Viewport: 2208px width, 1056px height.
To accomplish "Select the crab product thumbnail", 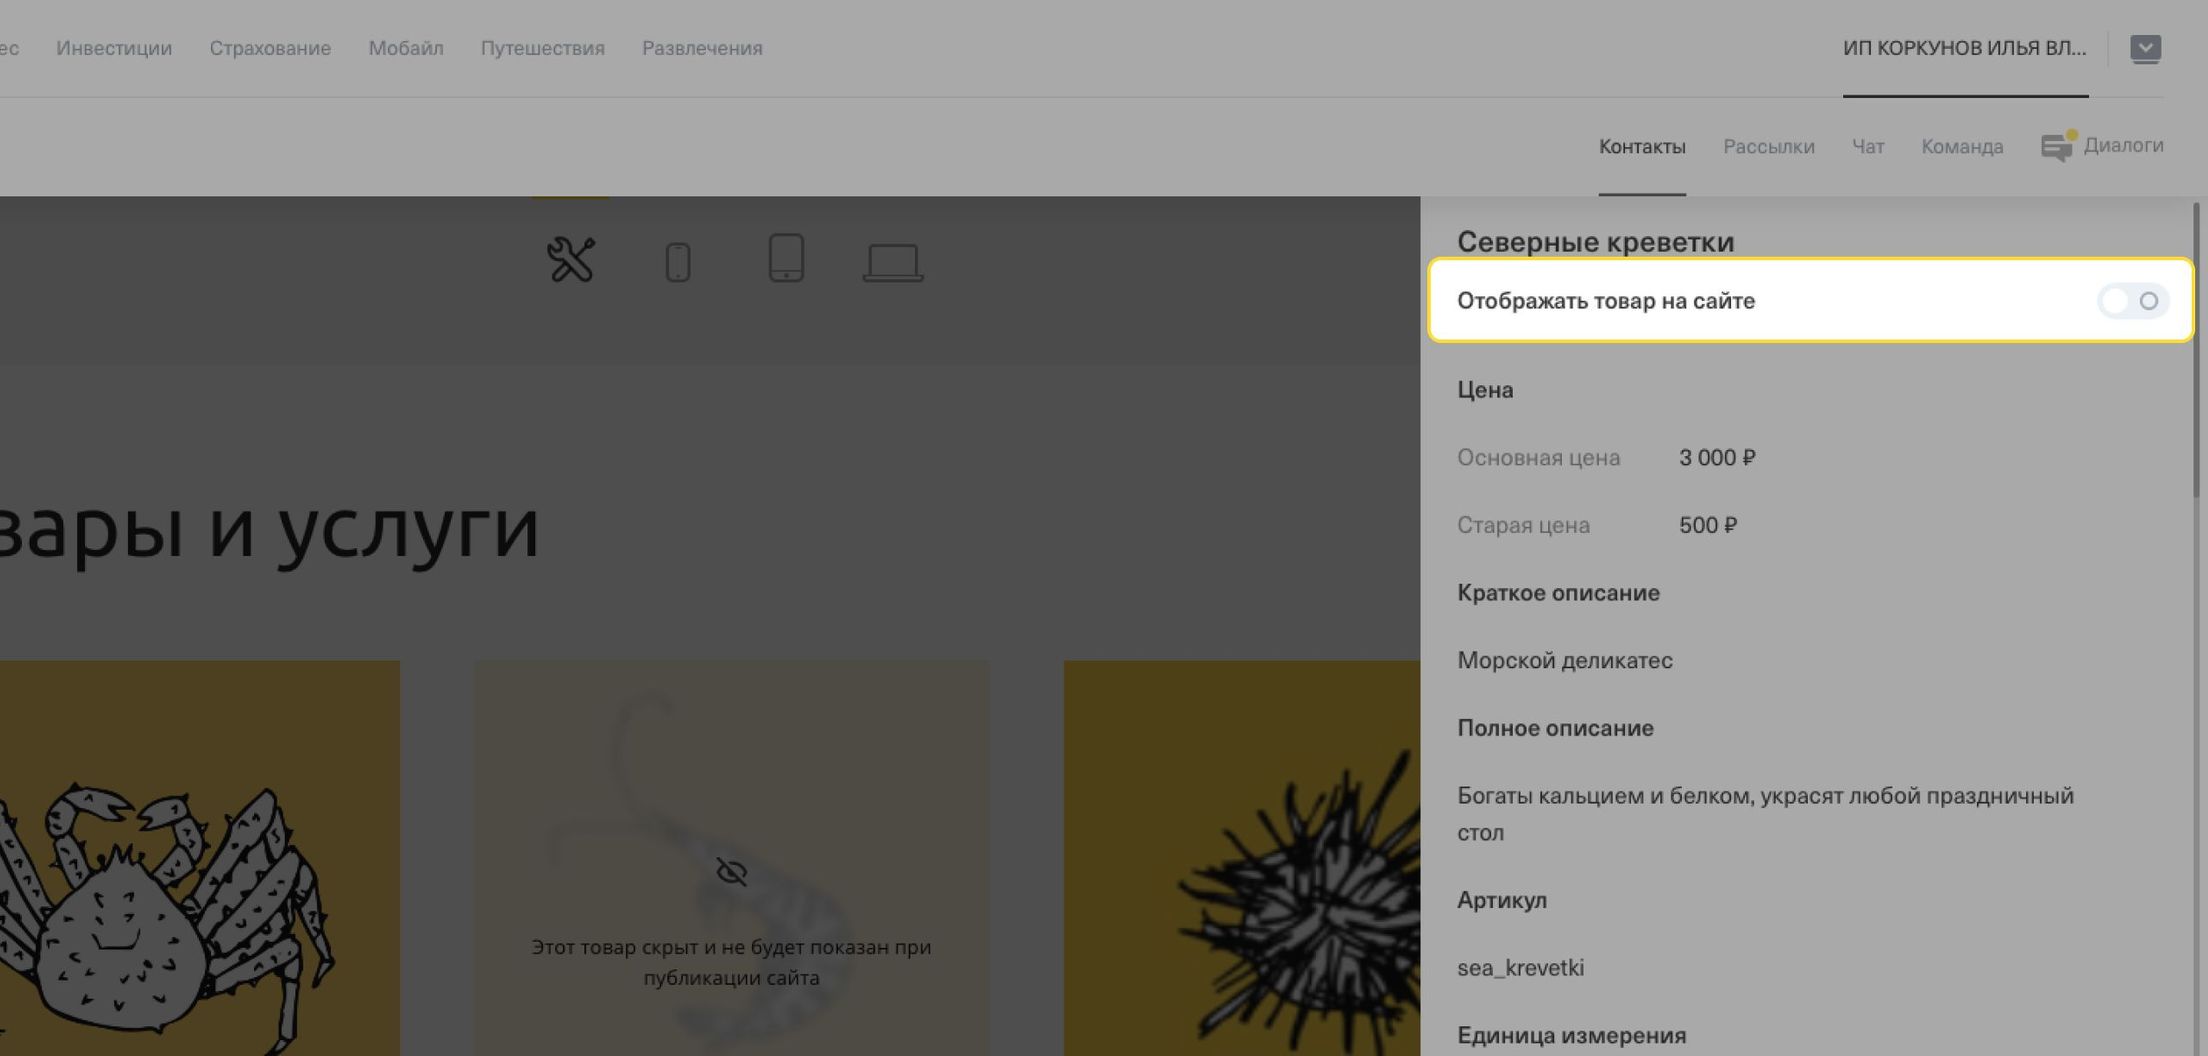I will coord(200,858).
